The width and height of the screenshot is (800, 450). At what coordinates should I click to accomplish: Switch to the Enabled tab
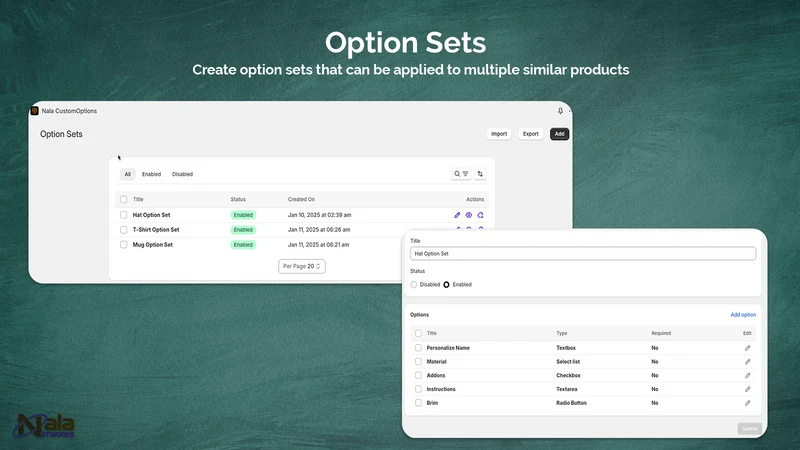[x=152, y=174]
